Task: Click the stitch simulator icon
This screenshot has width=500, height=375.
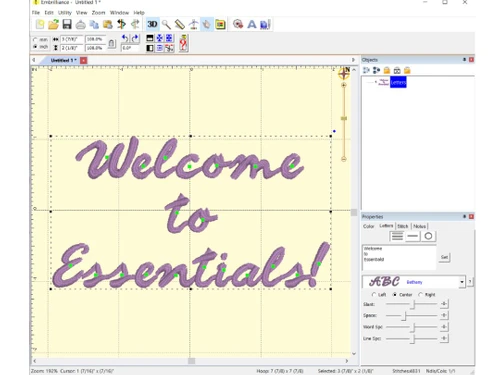Action: pos(238,24)
